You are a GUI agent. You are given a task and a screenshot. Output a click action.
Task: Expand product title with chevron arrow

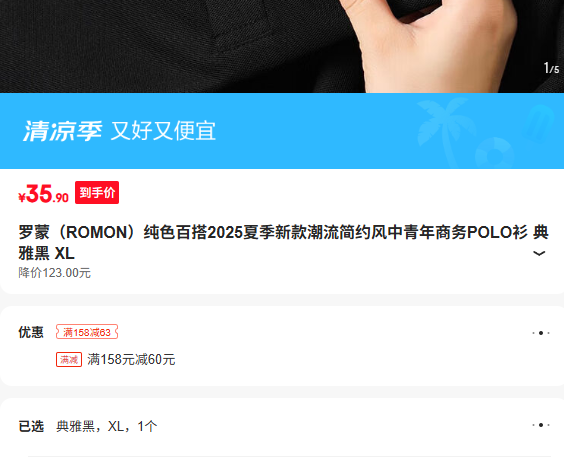(x=539, y=253)
